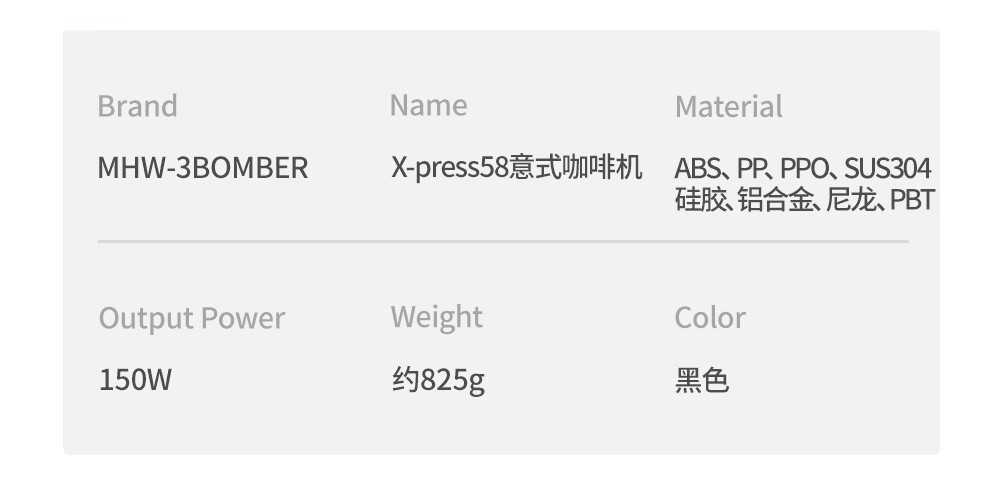
Task: Select the X-press58意式咖啡机 product name
Action: coord(516,167)
